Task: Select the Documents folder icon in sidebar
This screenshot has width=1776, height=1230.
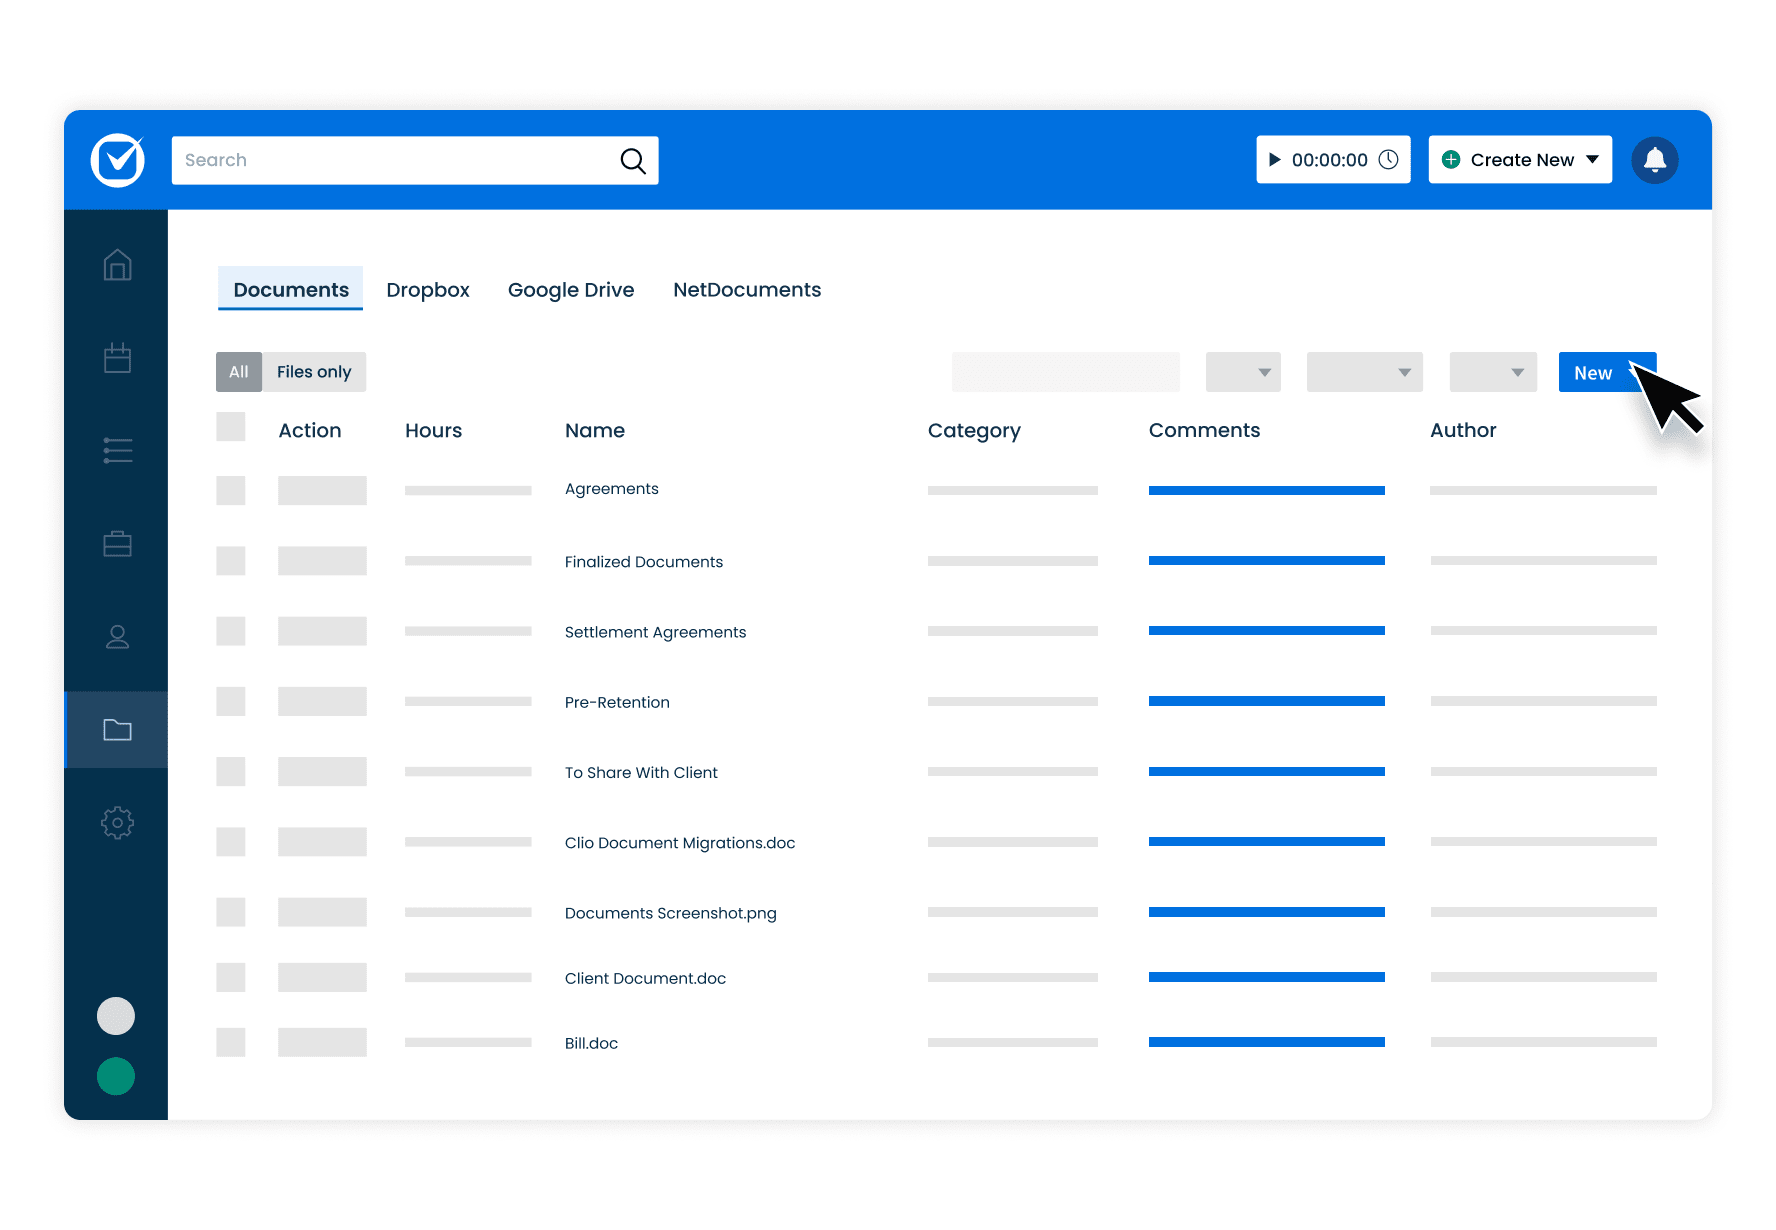Action: click(x=116, y=730)
